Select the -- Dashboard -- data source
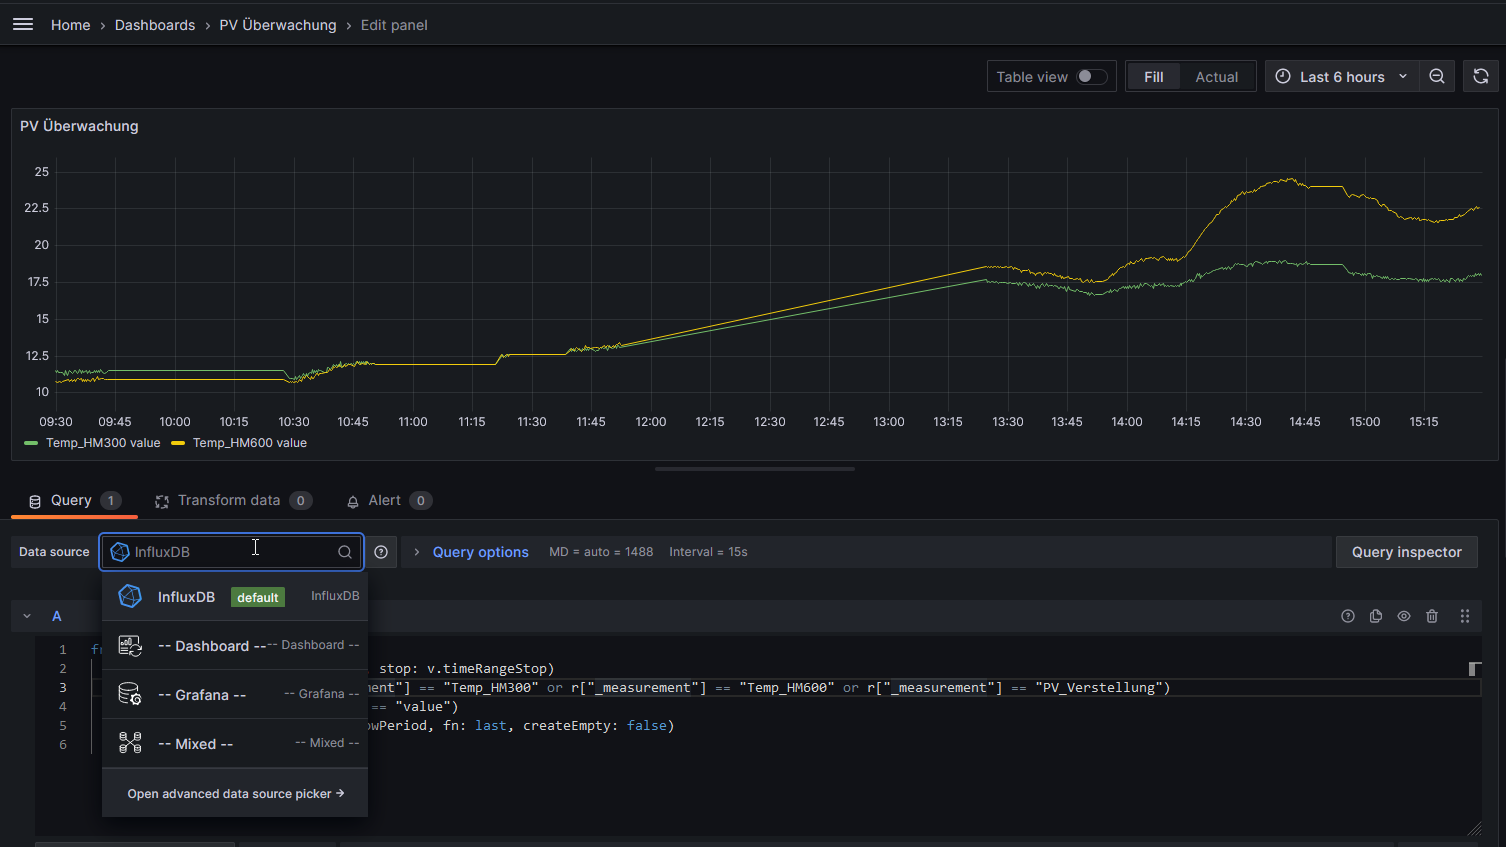Image resolution: width=1506 pixels, height=847 pixels. coord(235,646)
